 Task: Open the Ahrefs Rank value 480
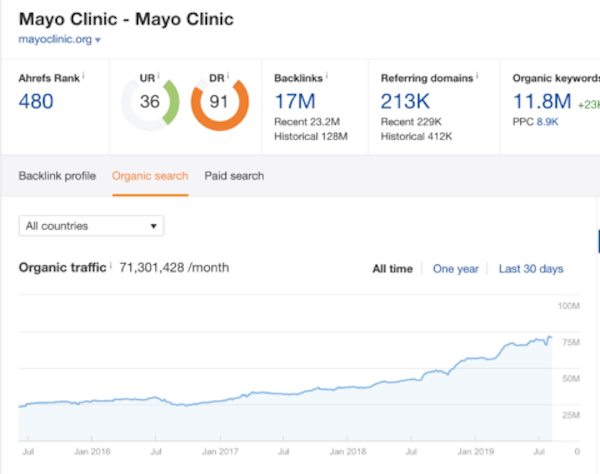click(x=36, y=101)
